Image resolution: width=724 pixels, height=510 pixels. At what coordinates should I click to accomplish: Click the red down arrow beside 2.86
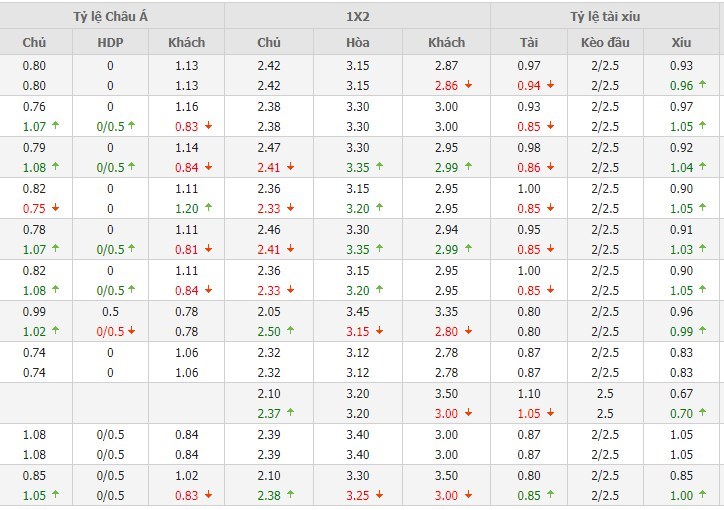468,85
